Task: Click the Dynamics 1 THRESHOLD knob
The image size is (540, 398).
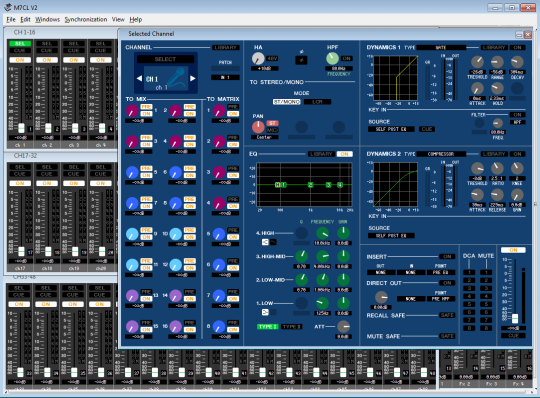Action: (x=477, y=62)
